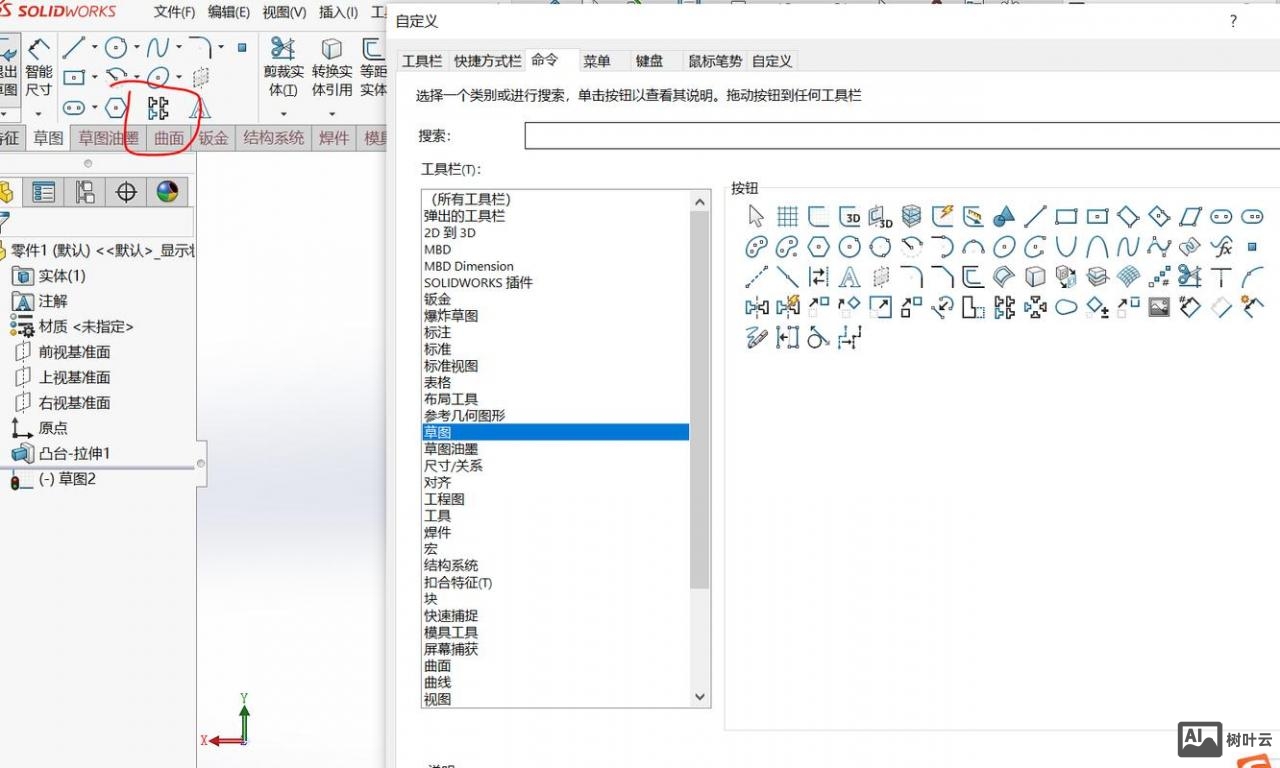Click the dialog help question mark button
Viewport: 1280px width, 768px height.
[1233, 21]
